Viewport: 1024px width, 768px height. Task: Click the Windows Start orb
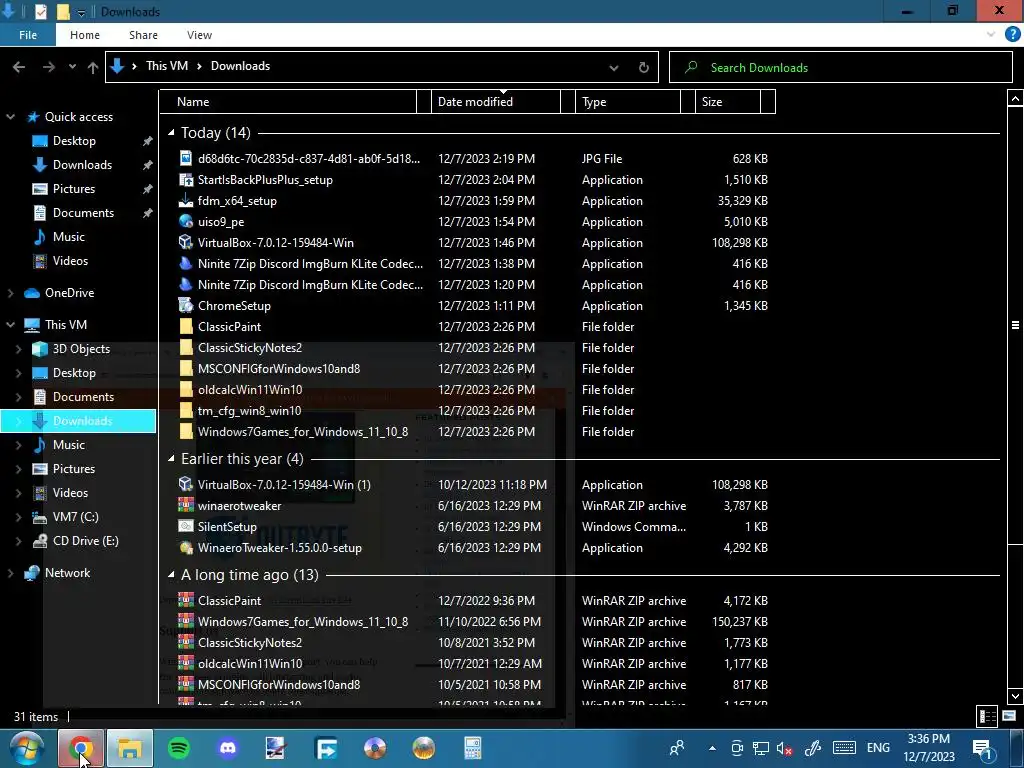27,748
